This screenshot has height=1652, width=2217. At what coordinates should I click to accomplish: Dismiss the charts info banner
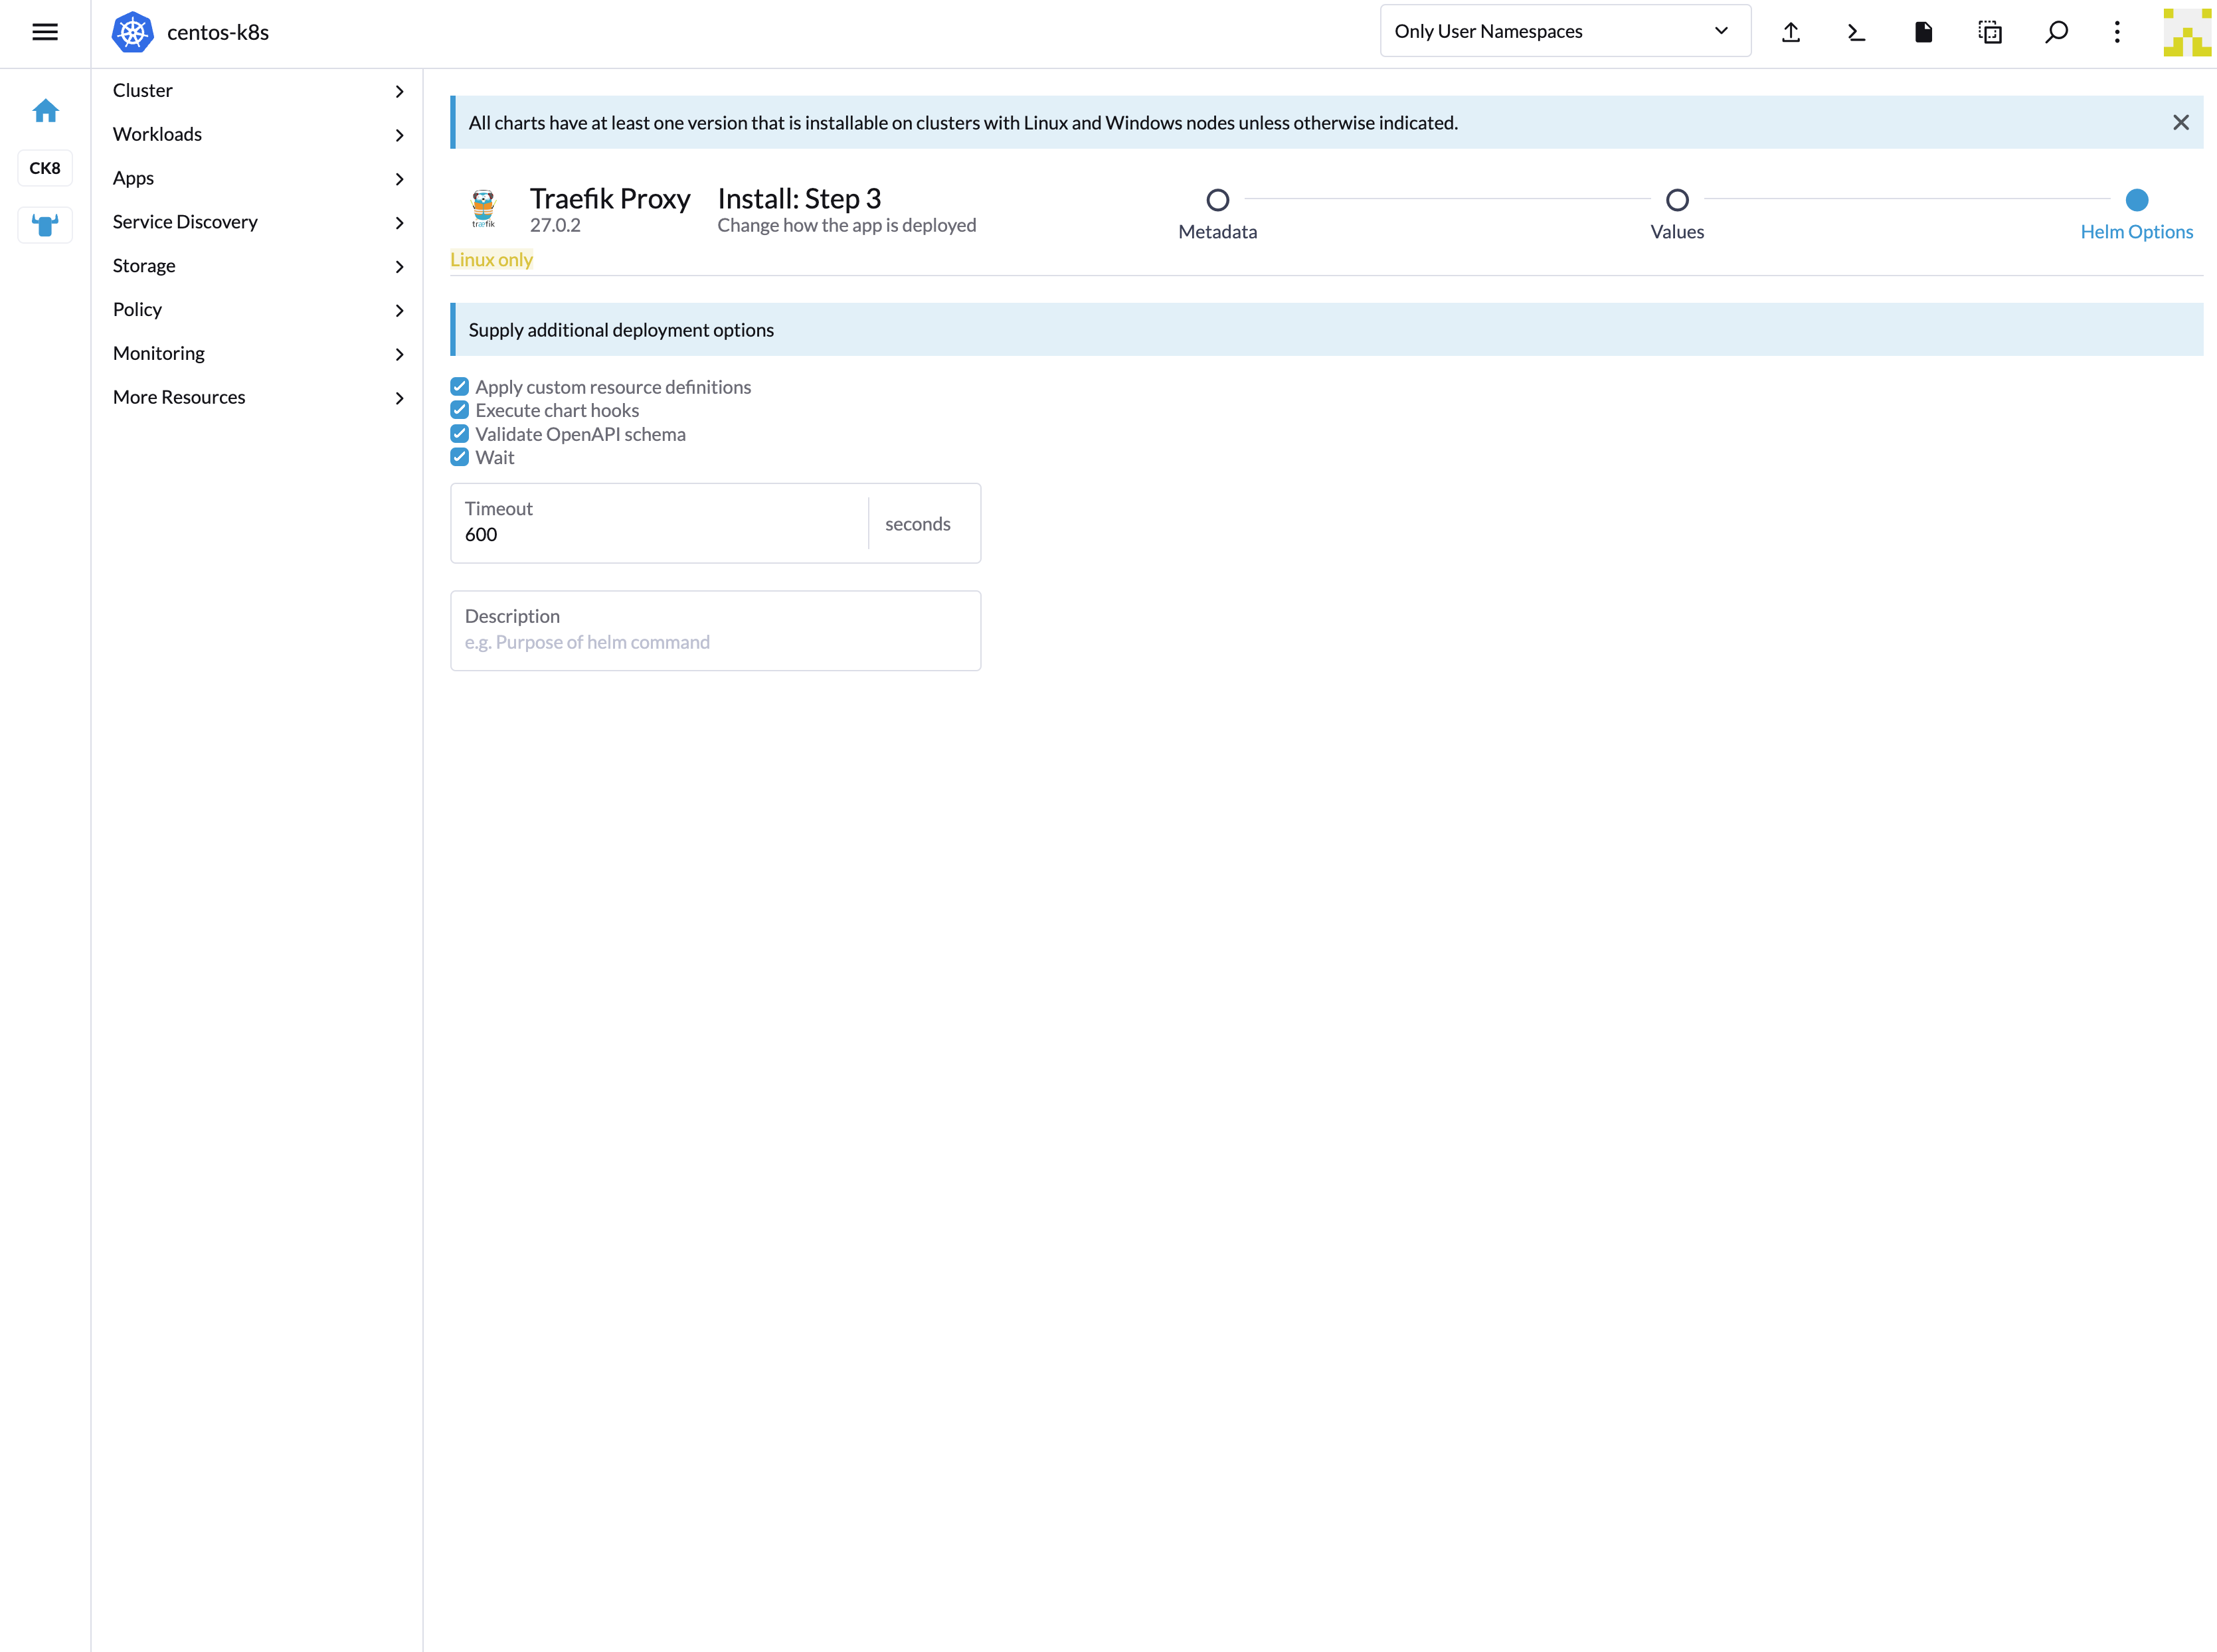pyautogui.click(x=2181, y=122)
